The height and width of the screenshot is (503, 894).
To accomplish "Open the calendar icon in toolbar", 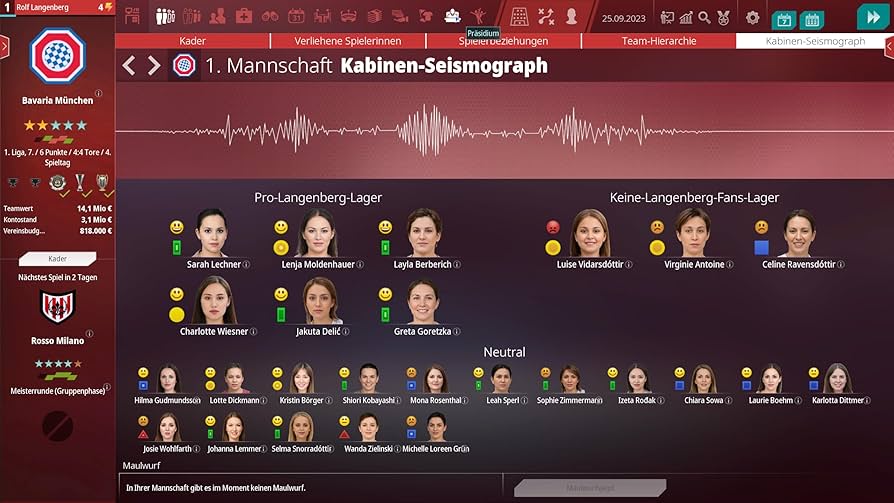I will tap(296, 16).
